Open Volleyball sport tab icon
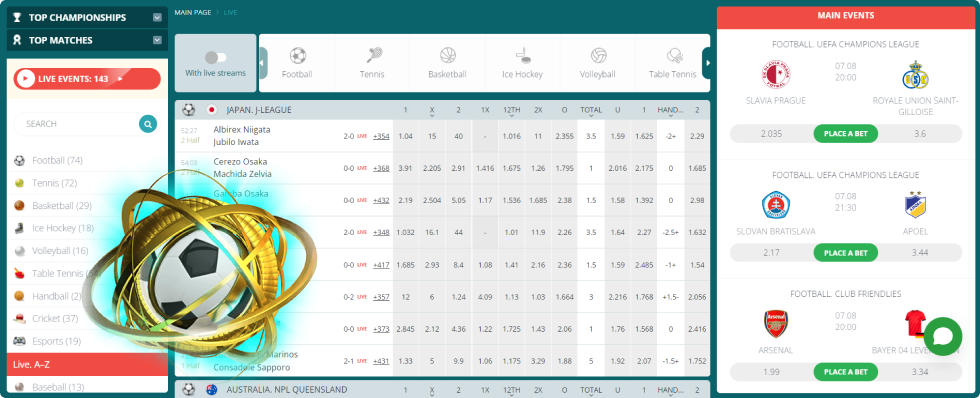Image resolution: width=980 pixels, height=398 pixels. coord(598,56)
